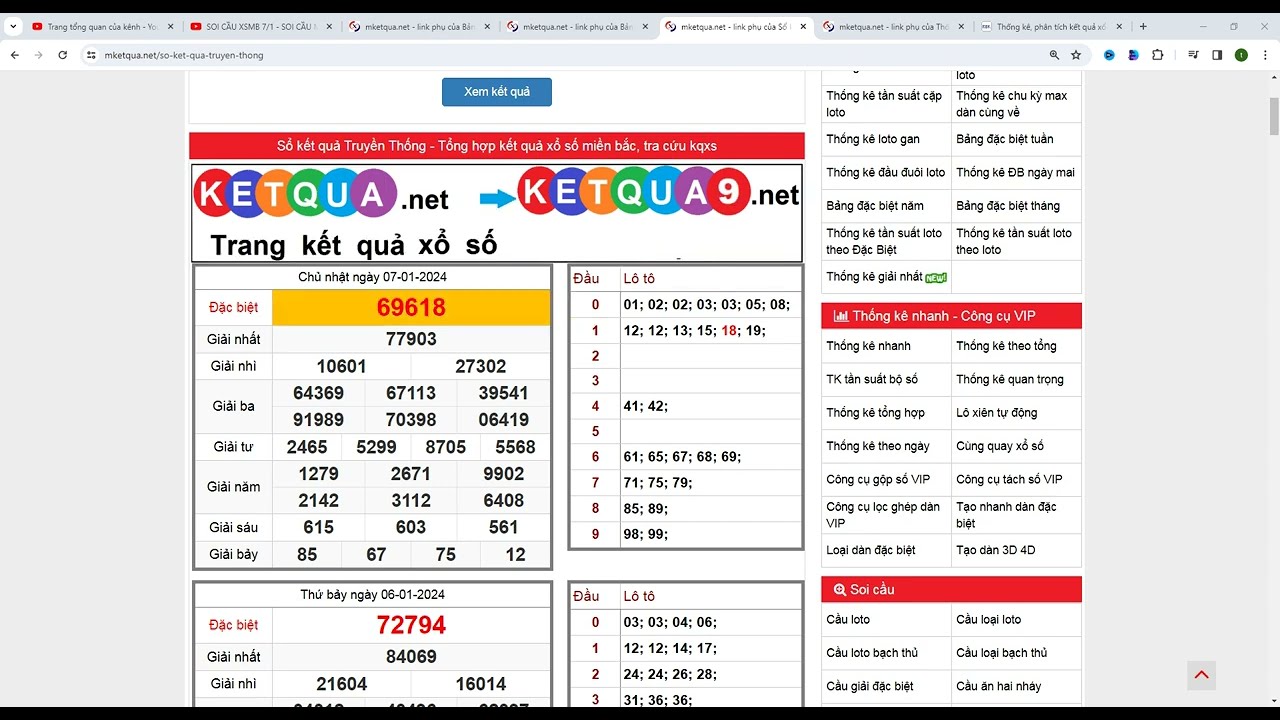Open 'Tạo dàn 3D 4D' link
This screenshot has width=1280, height=720.
coord(995,550)
